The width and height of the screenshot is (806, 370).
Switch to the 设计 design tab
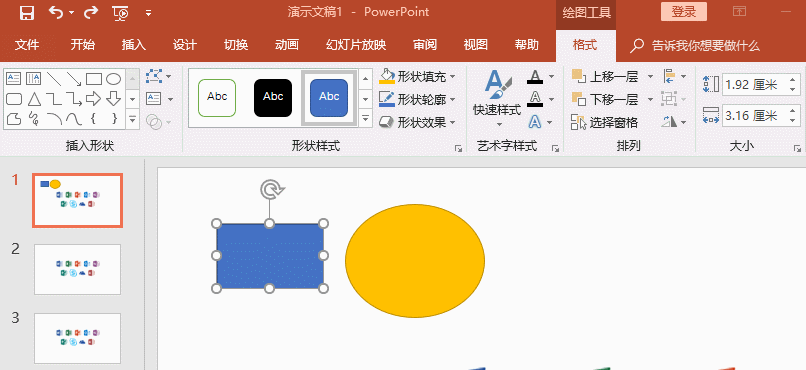click(185, 45)
